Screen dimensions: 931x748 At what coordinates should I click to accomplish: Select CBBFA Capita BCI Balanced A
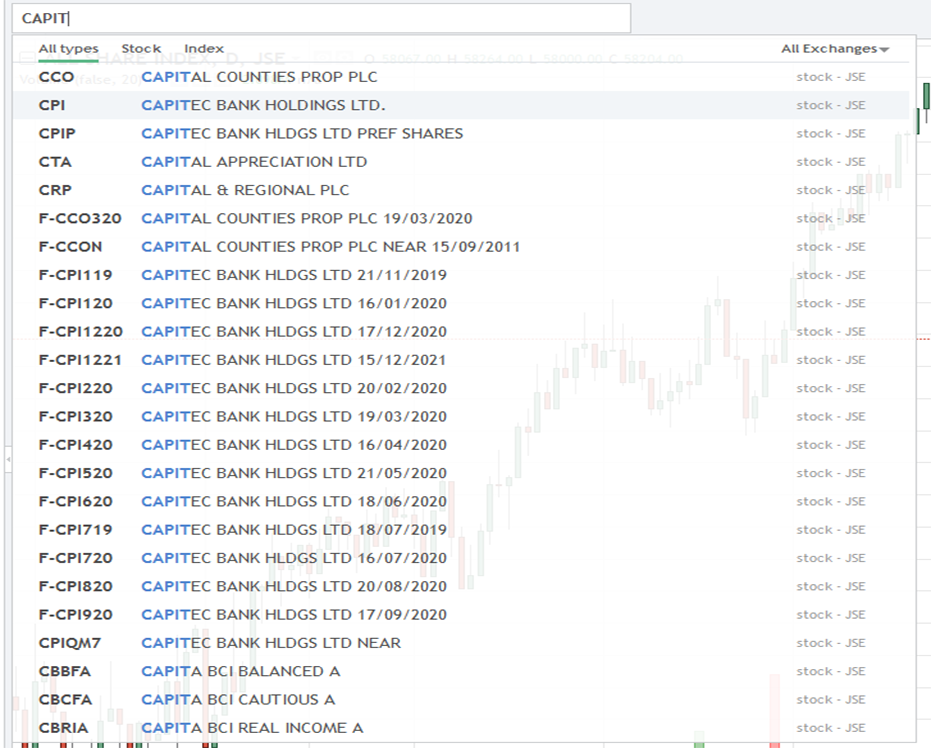pyautogui.click(x=461, y=671)
